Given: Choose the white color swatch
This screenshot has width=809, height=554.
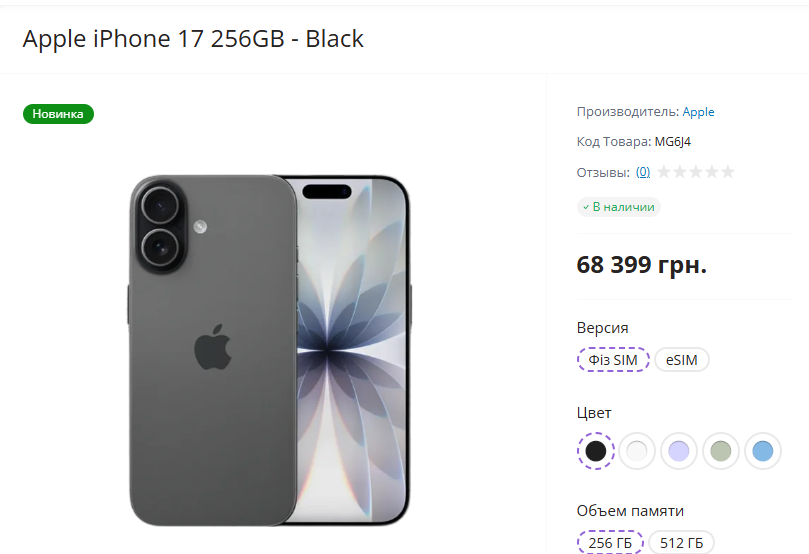Looking at the screenshot, I should tap(636, 451).
